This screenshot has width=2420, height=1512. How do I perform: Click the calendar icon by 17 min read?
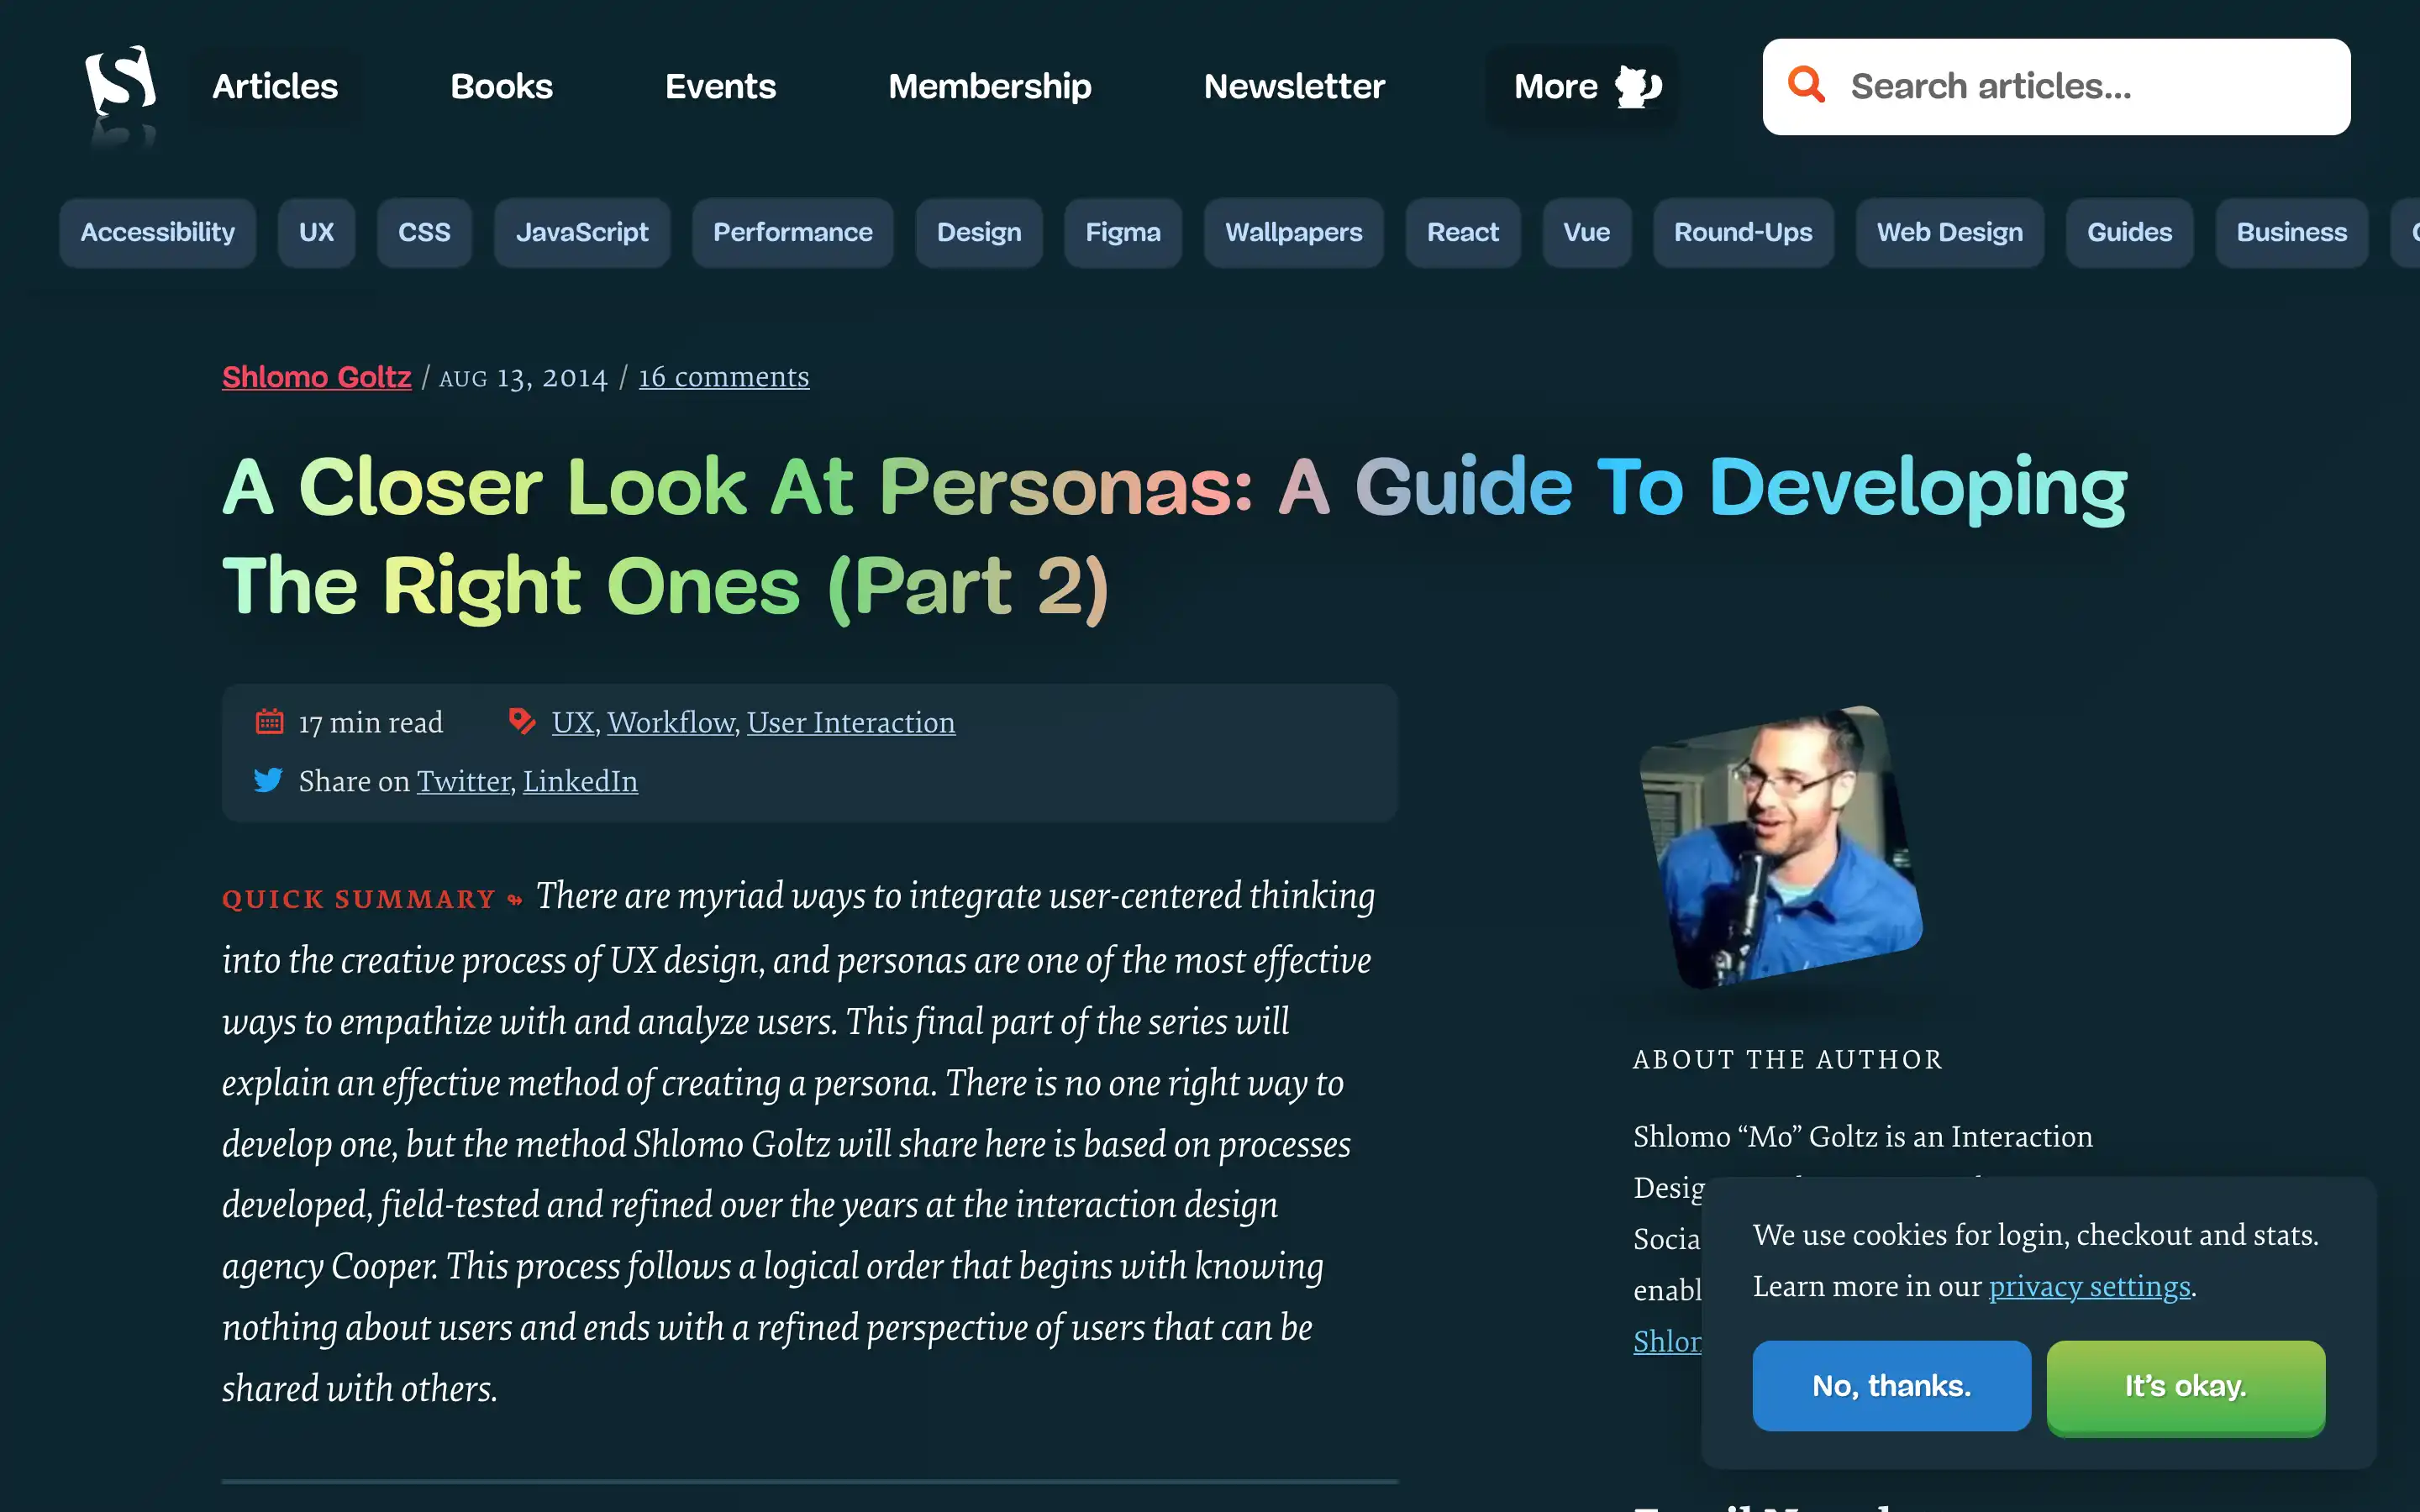[x=269, y=721]
